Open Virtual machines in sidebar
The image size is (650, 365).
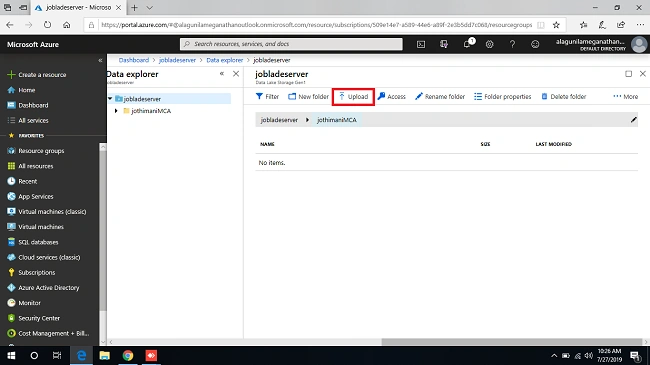(x=36, y=227)
